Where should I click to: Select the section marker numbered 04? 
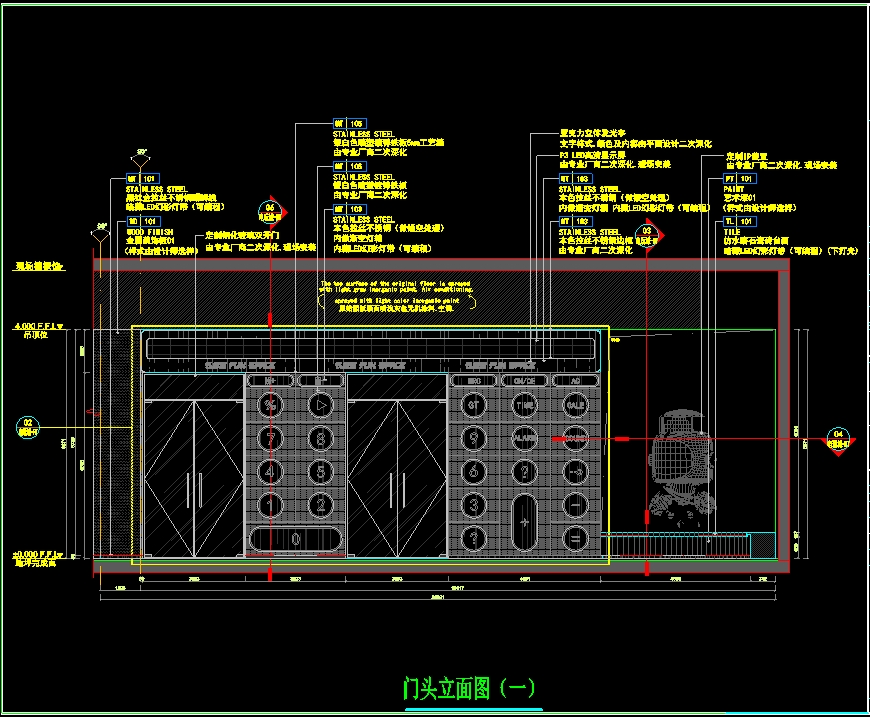(x=838, y=436)
